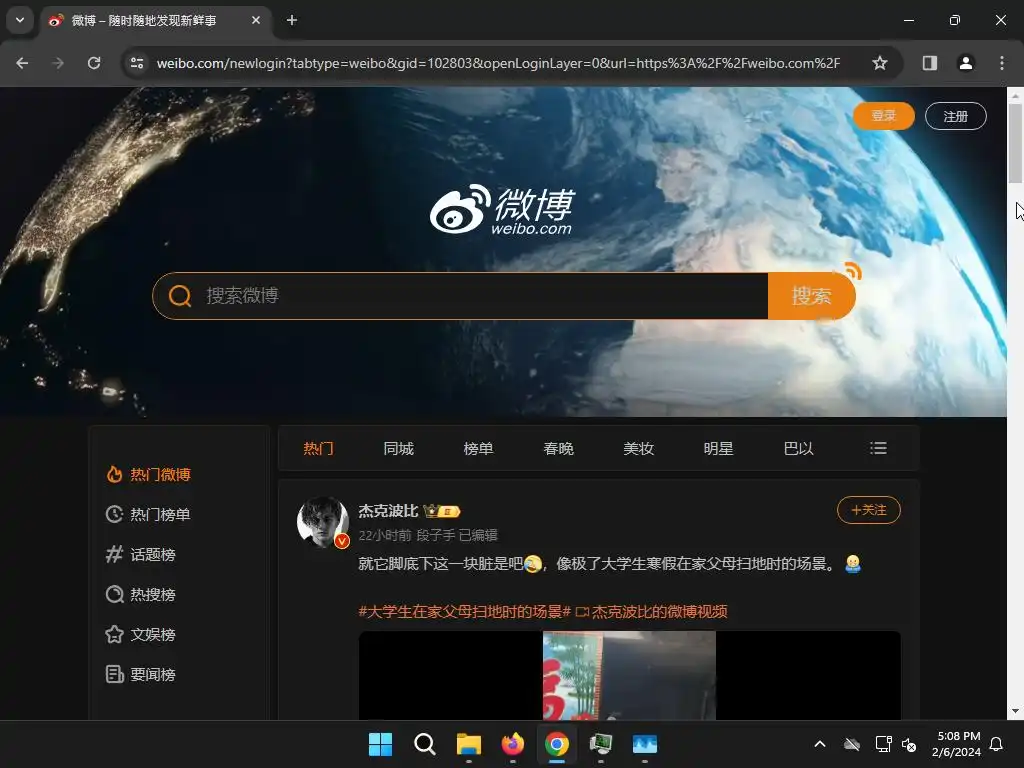
Task: Click the scrollbar down arrow
Action: pyautogui.click(x=1015, y=711)
